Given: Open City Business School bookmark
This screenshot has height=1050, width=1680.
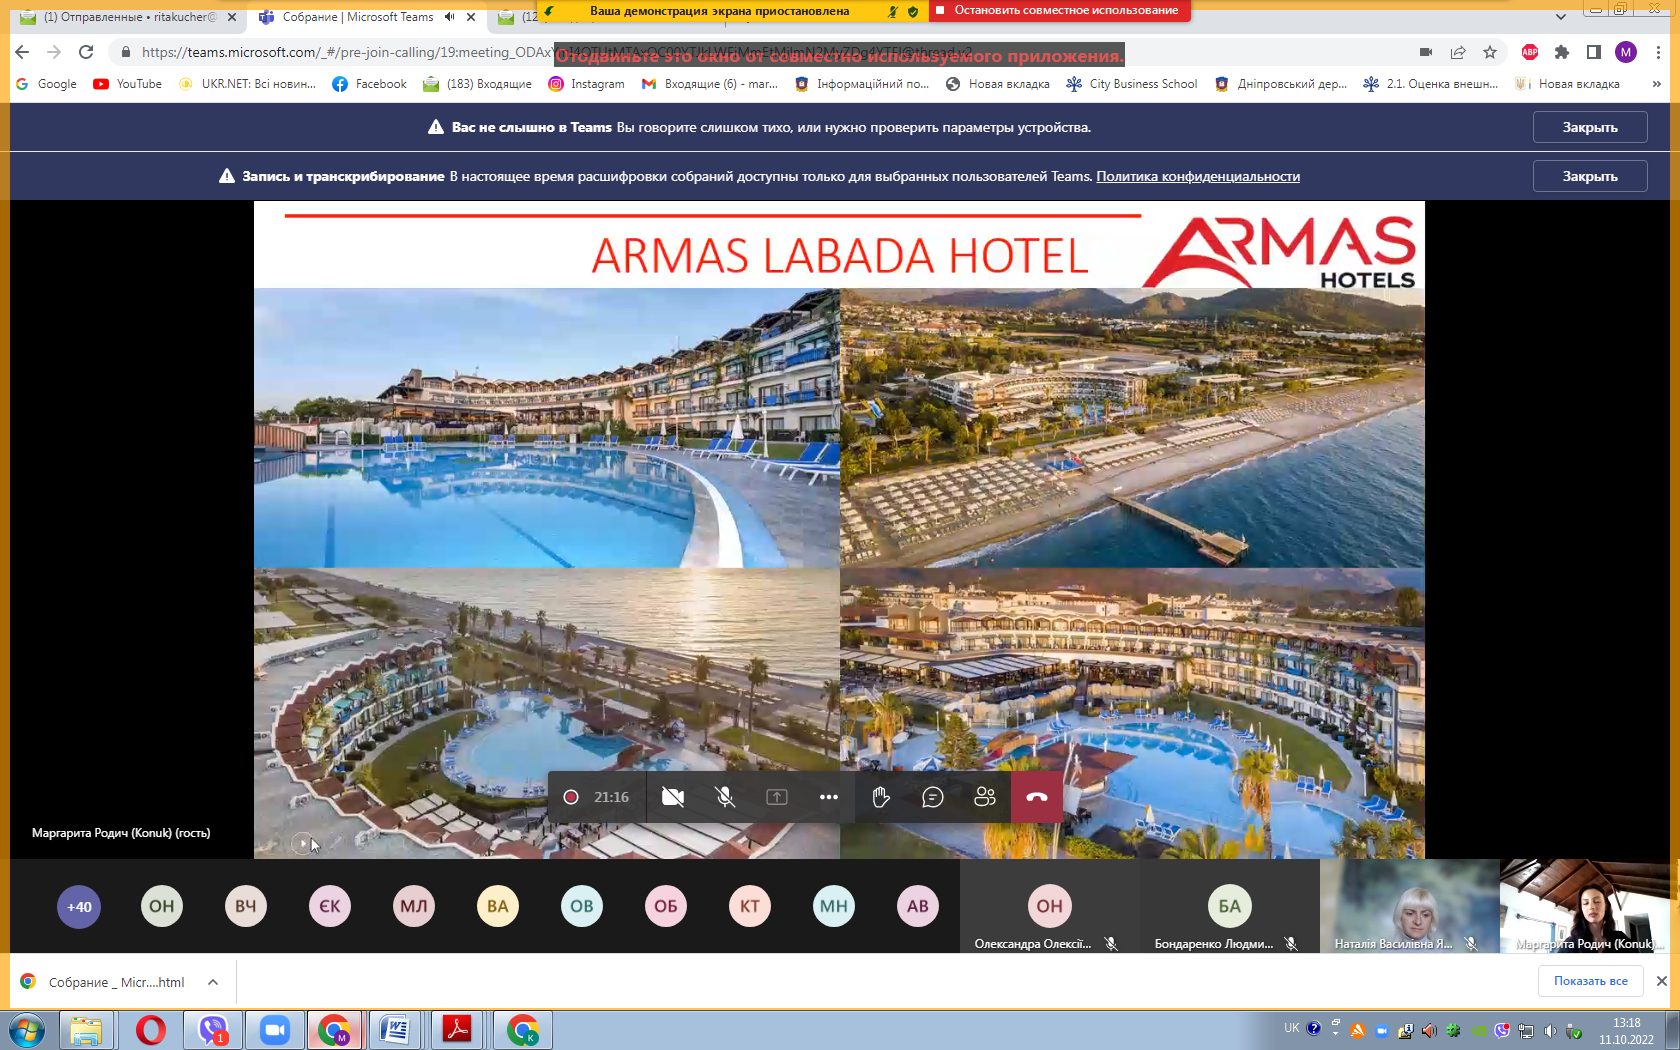Looking at the screenshot, I should pos(1132,84).
